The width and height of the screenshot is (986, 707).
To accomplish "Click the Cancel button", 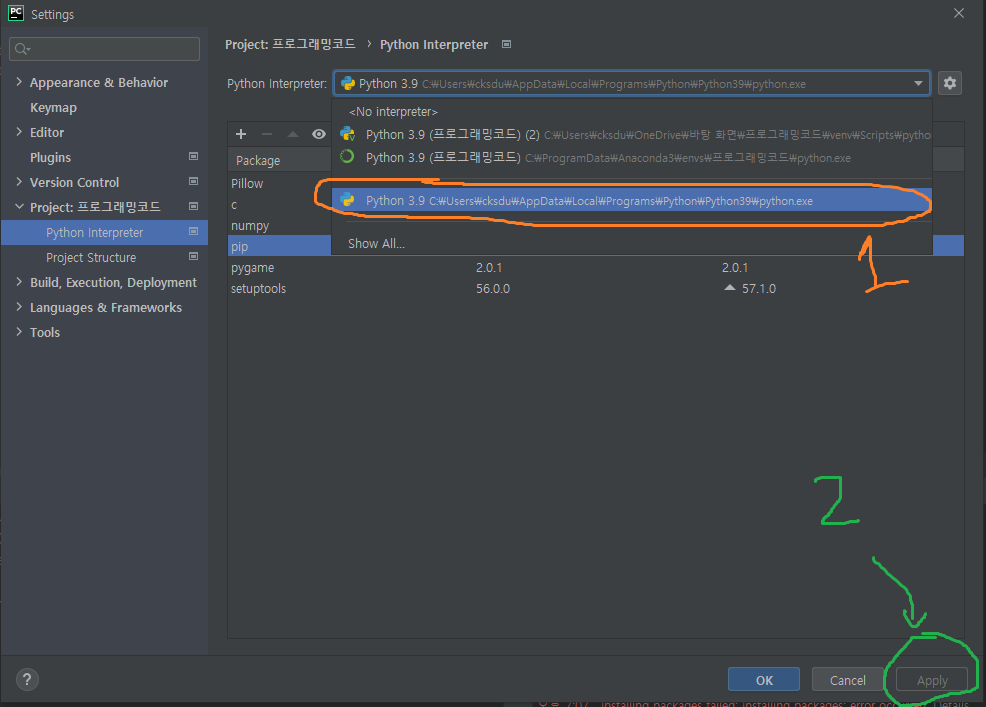I will (847, 680).
